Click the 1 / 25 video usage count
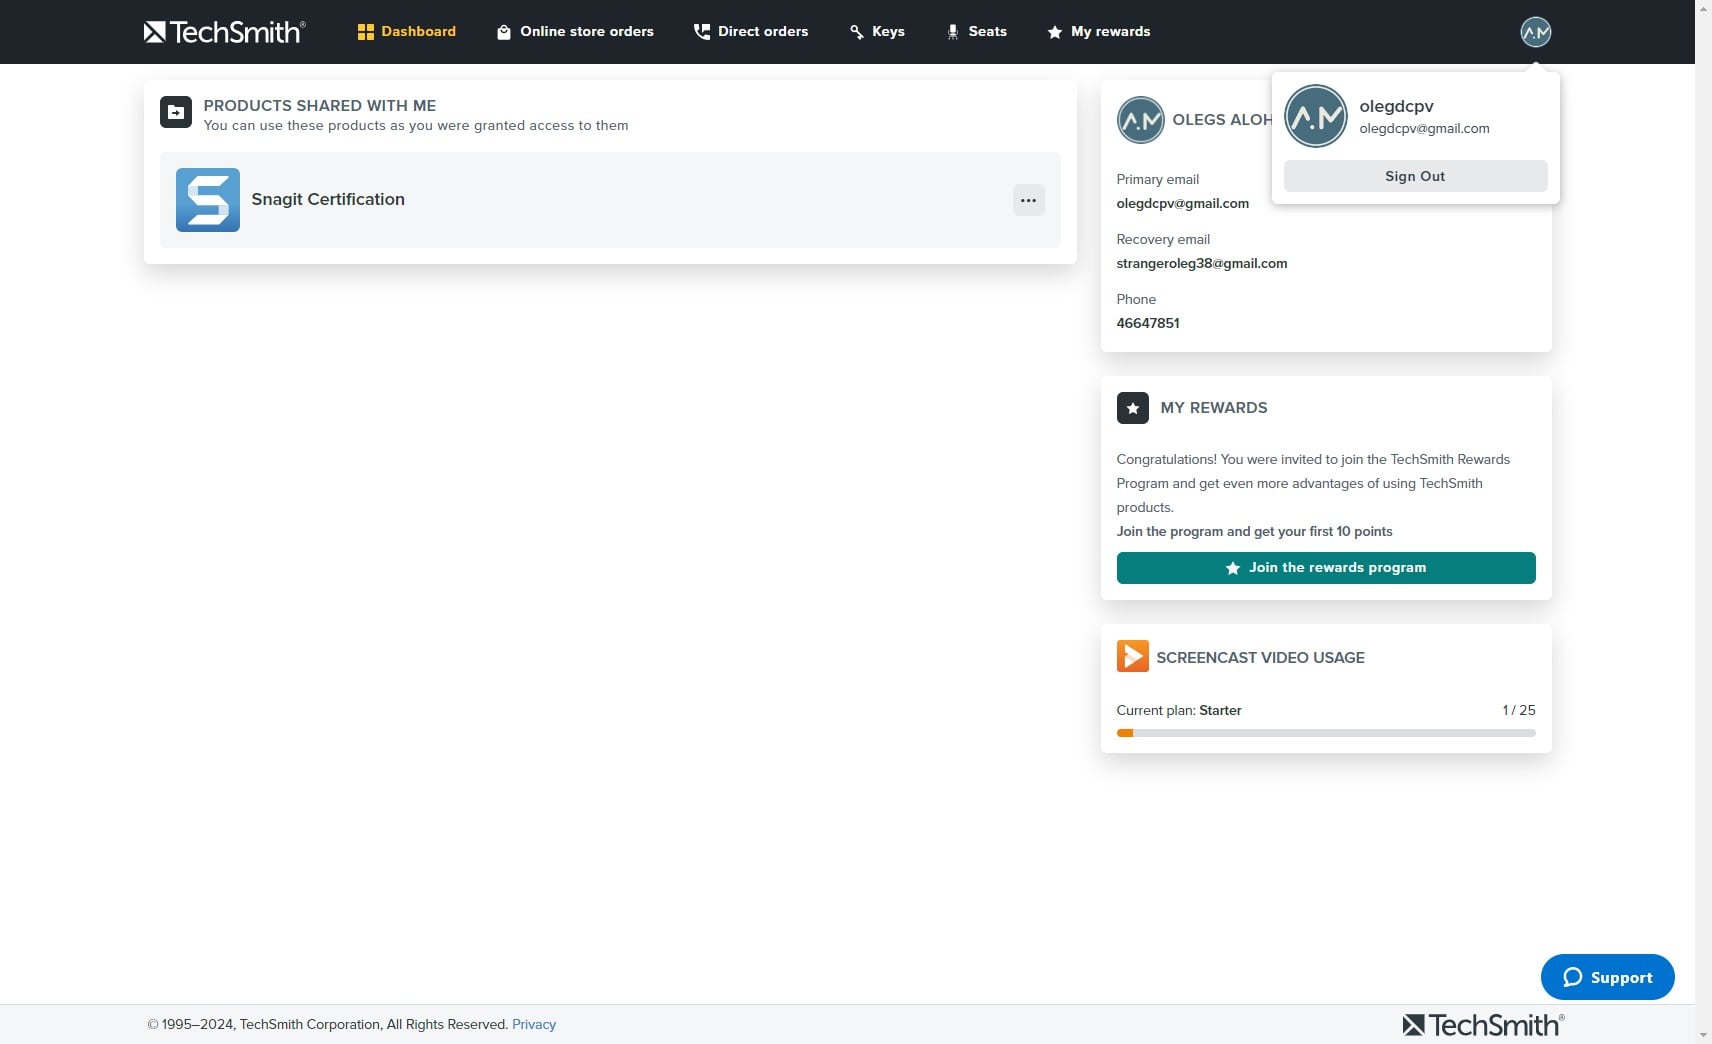The image size is (1712, 1044). tap(1519, 710)
